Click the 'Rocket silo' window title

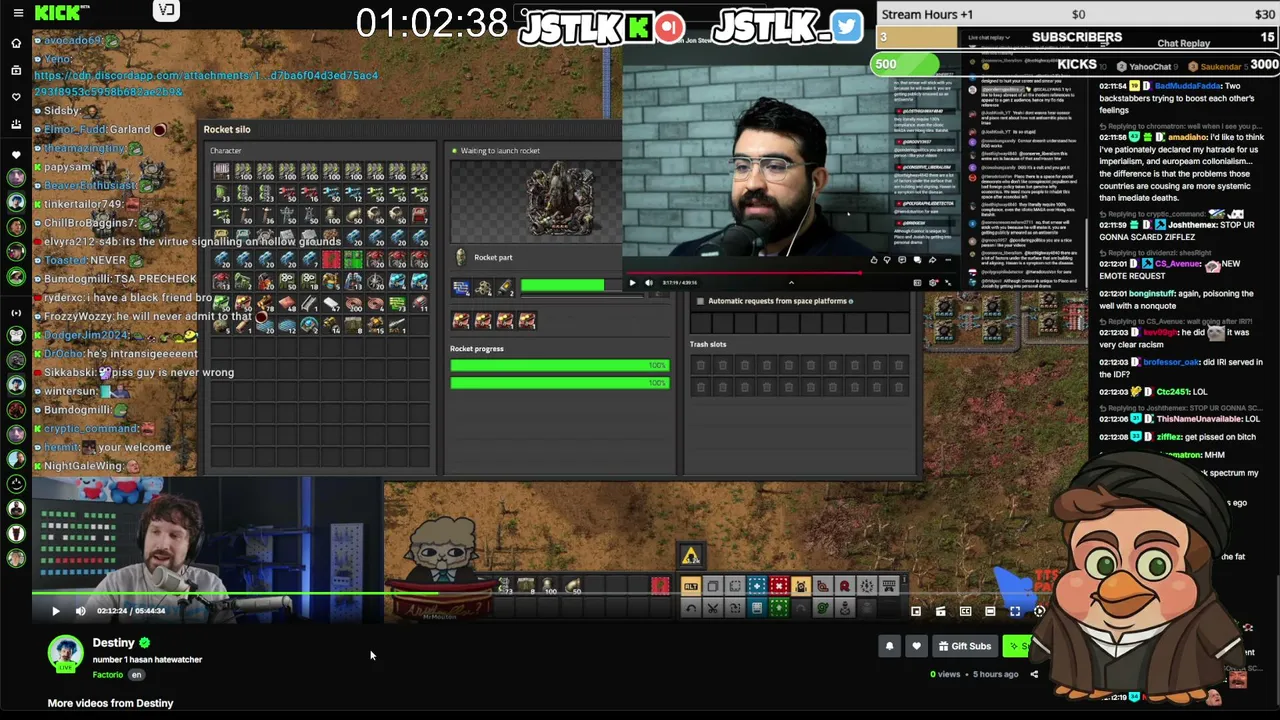[x=227, y=129]
